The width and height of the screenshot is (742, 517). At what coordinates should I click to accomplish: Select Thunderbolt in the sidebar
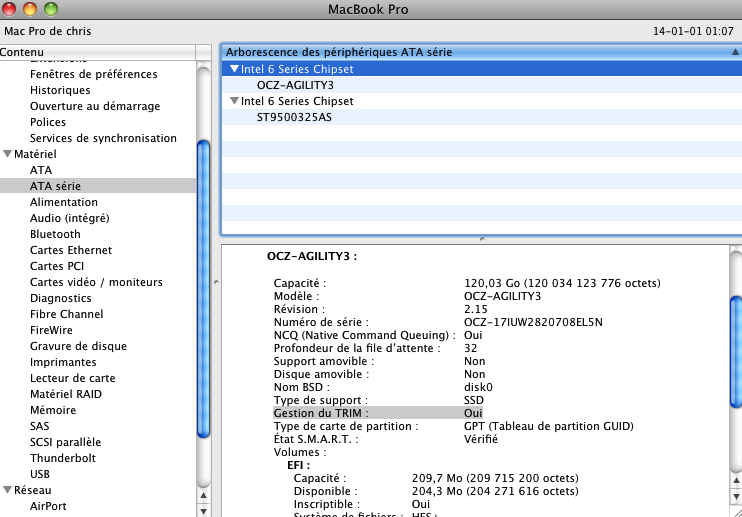click(62, 459)
